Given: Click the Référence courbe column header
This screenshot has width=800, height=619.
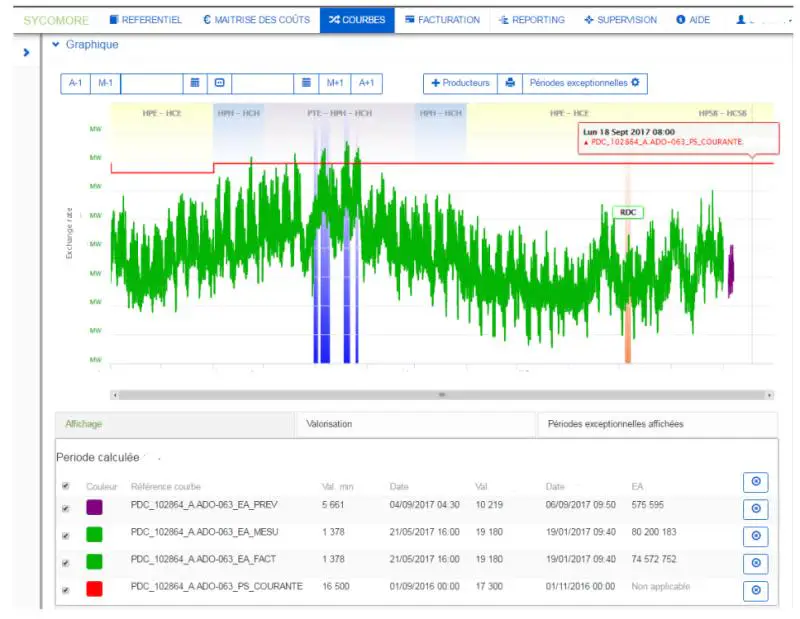Looking at the screenshot, I should tap(166, 486).
